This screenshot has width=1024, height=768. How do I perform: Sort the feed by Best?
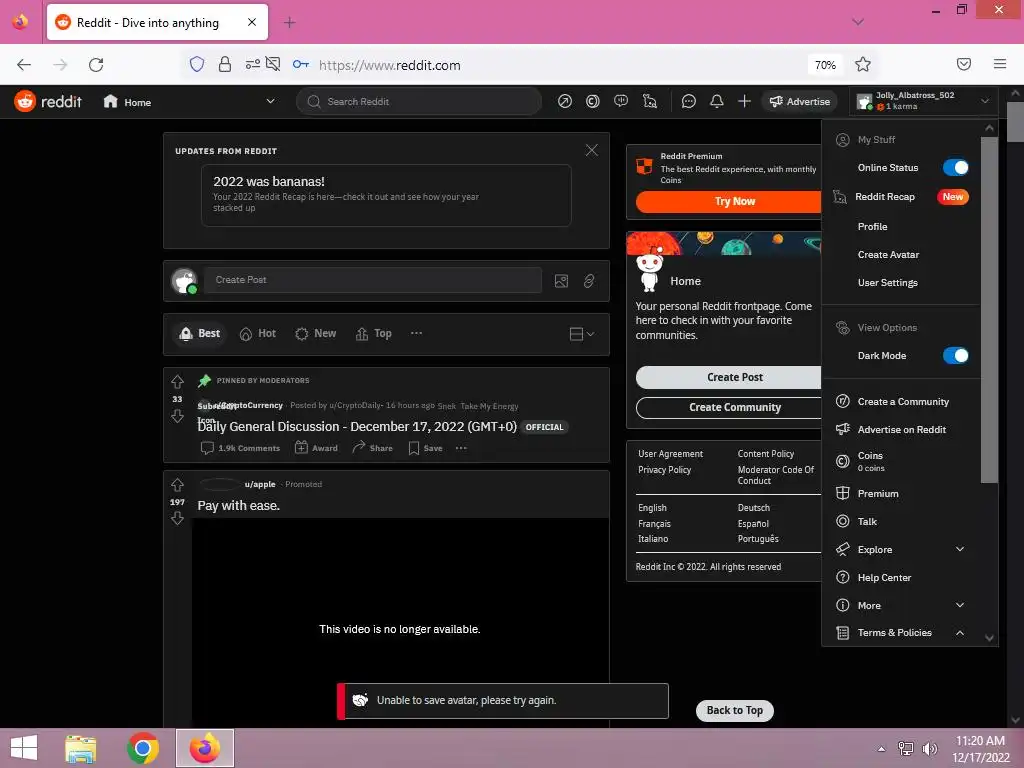pyautogui.click(x=200, y=334)
